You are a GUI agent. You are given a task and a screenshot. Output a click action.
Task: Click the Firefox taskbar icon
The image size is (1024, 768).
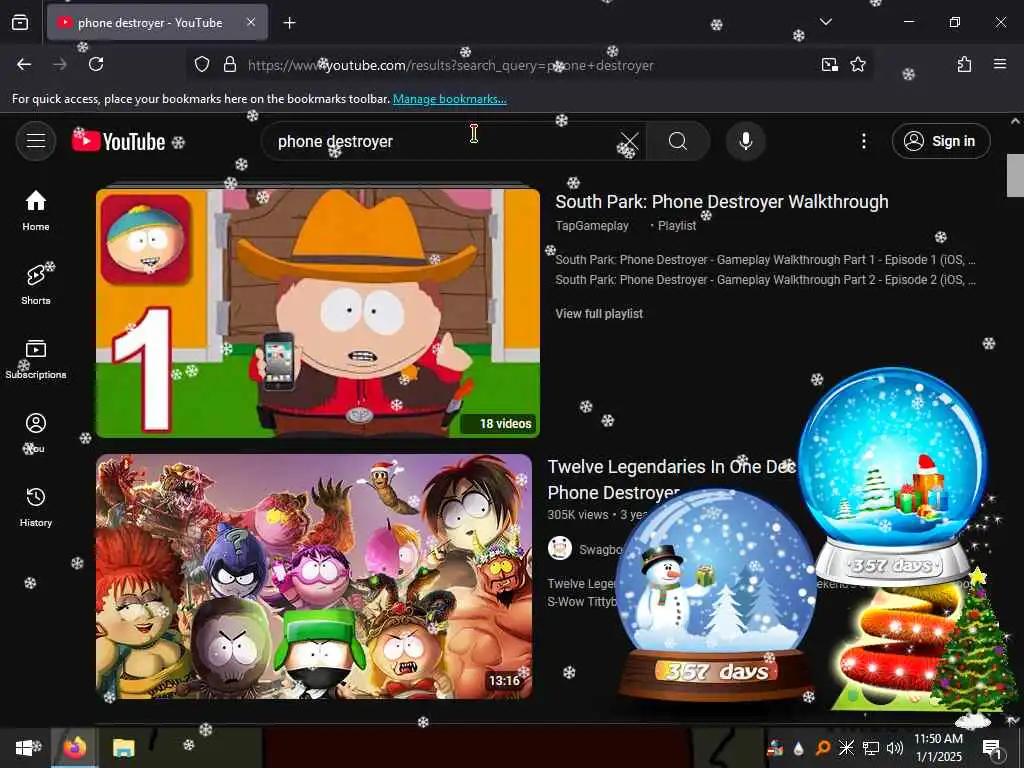tap(74, 747)
